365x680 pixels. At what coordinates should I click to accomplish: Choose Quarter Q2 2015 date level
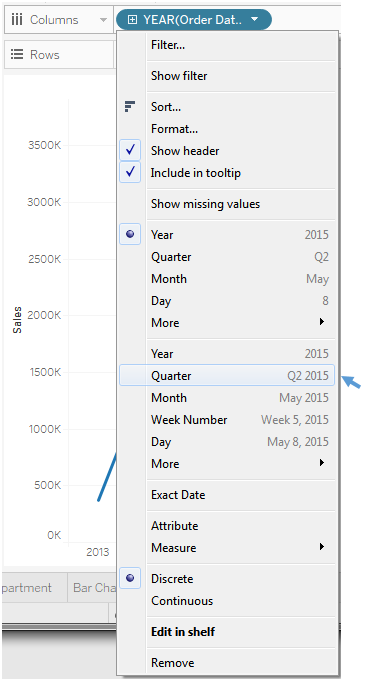pos(227,376)
